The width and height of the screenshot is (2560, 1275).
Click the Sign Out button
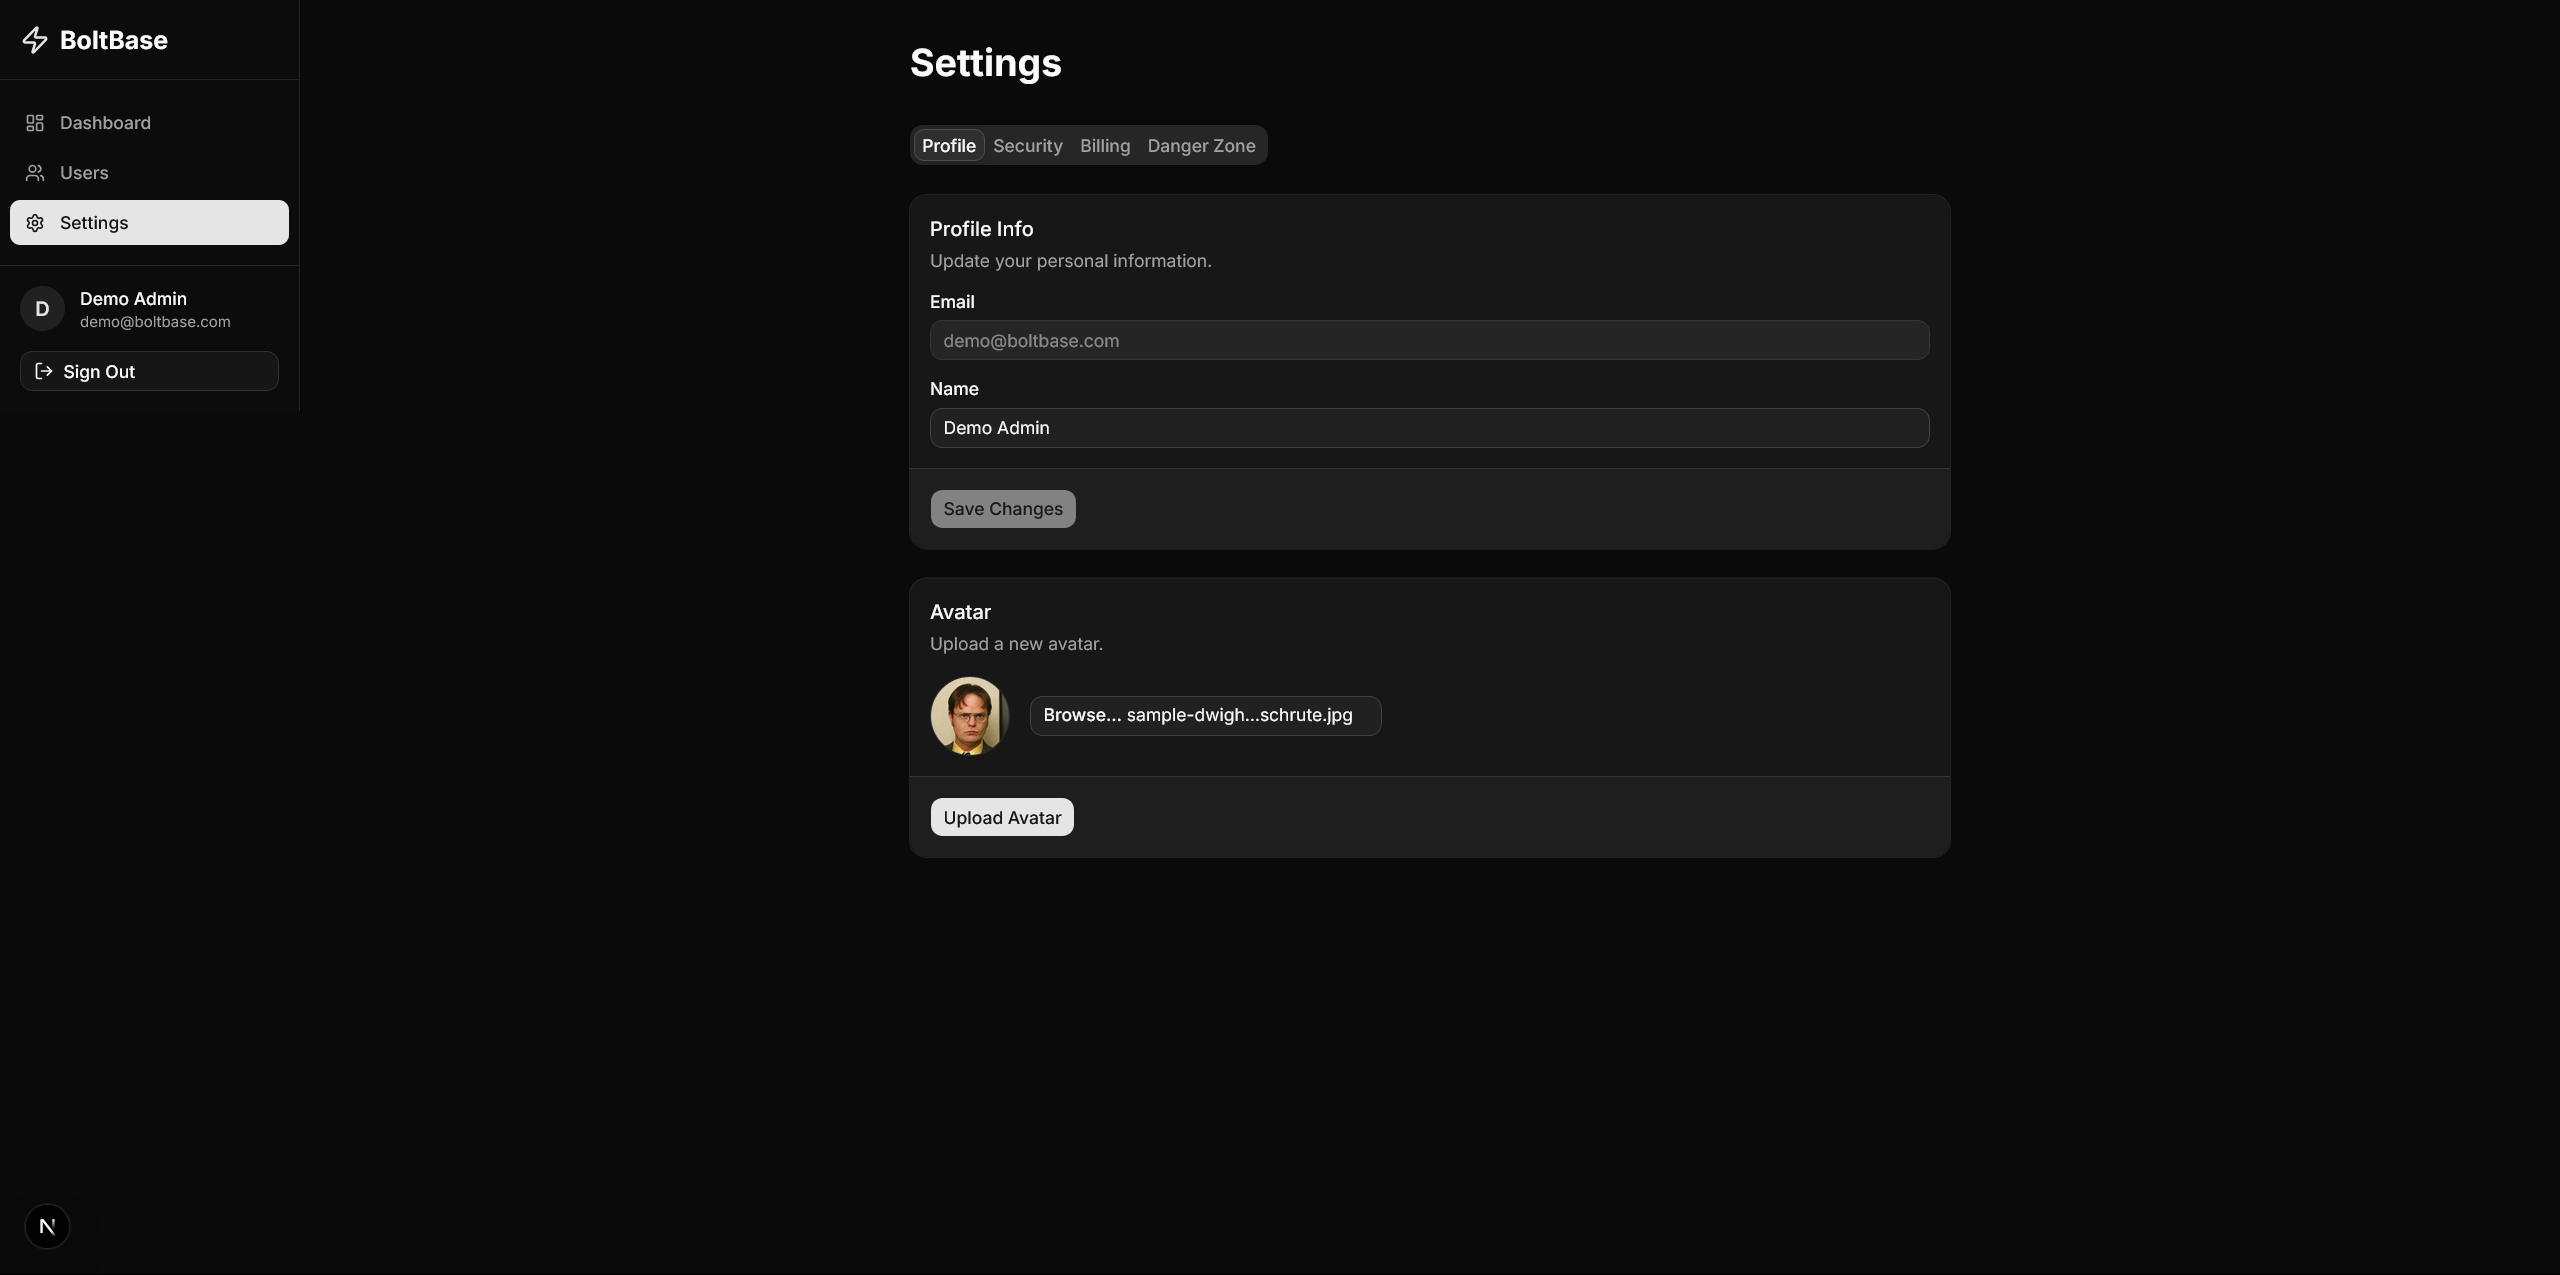149,371
